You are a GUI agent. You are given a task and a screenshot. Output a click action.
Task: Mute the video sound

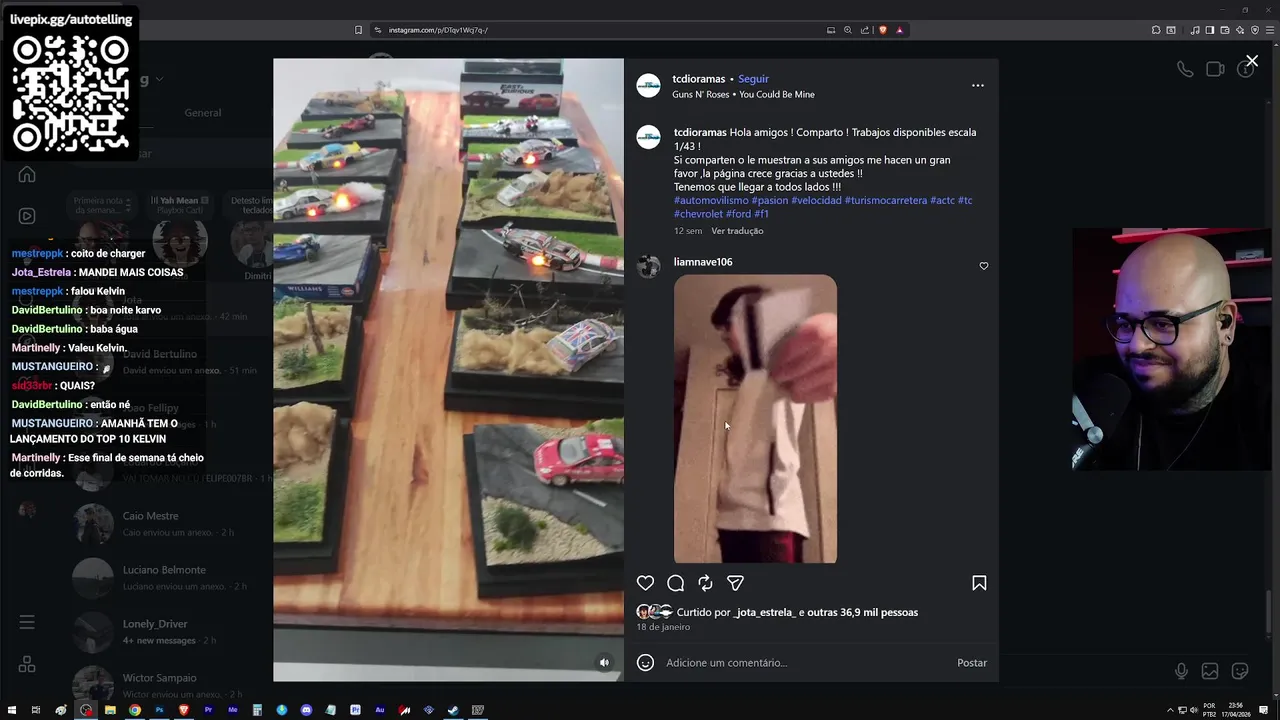604,662
